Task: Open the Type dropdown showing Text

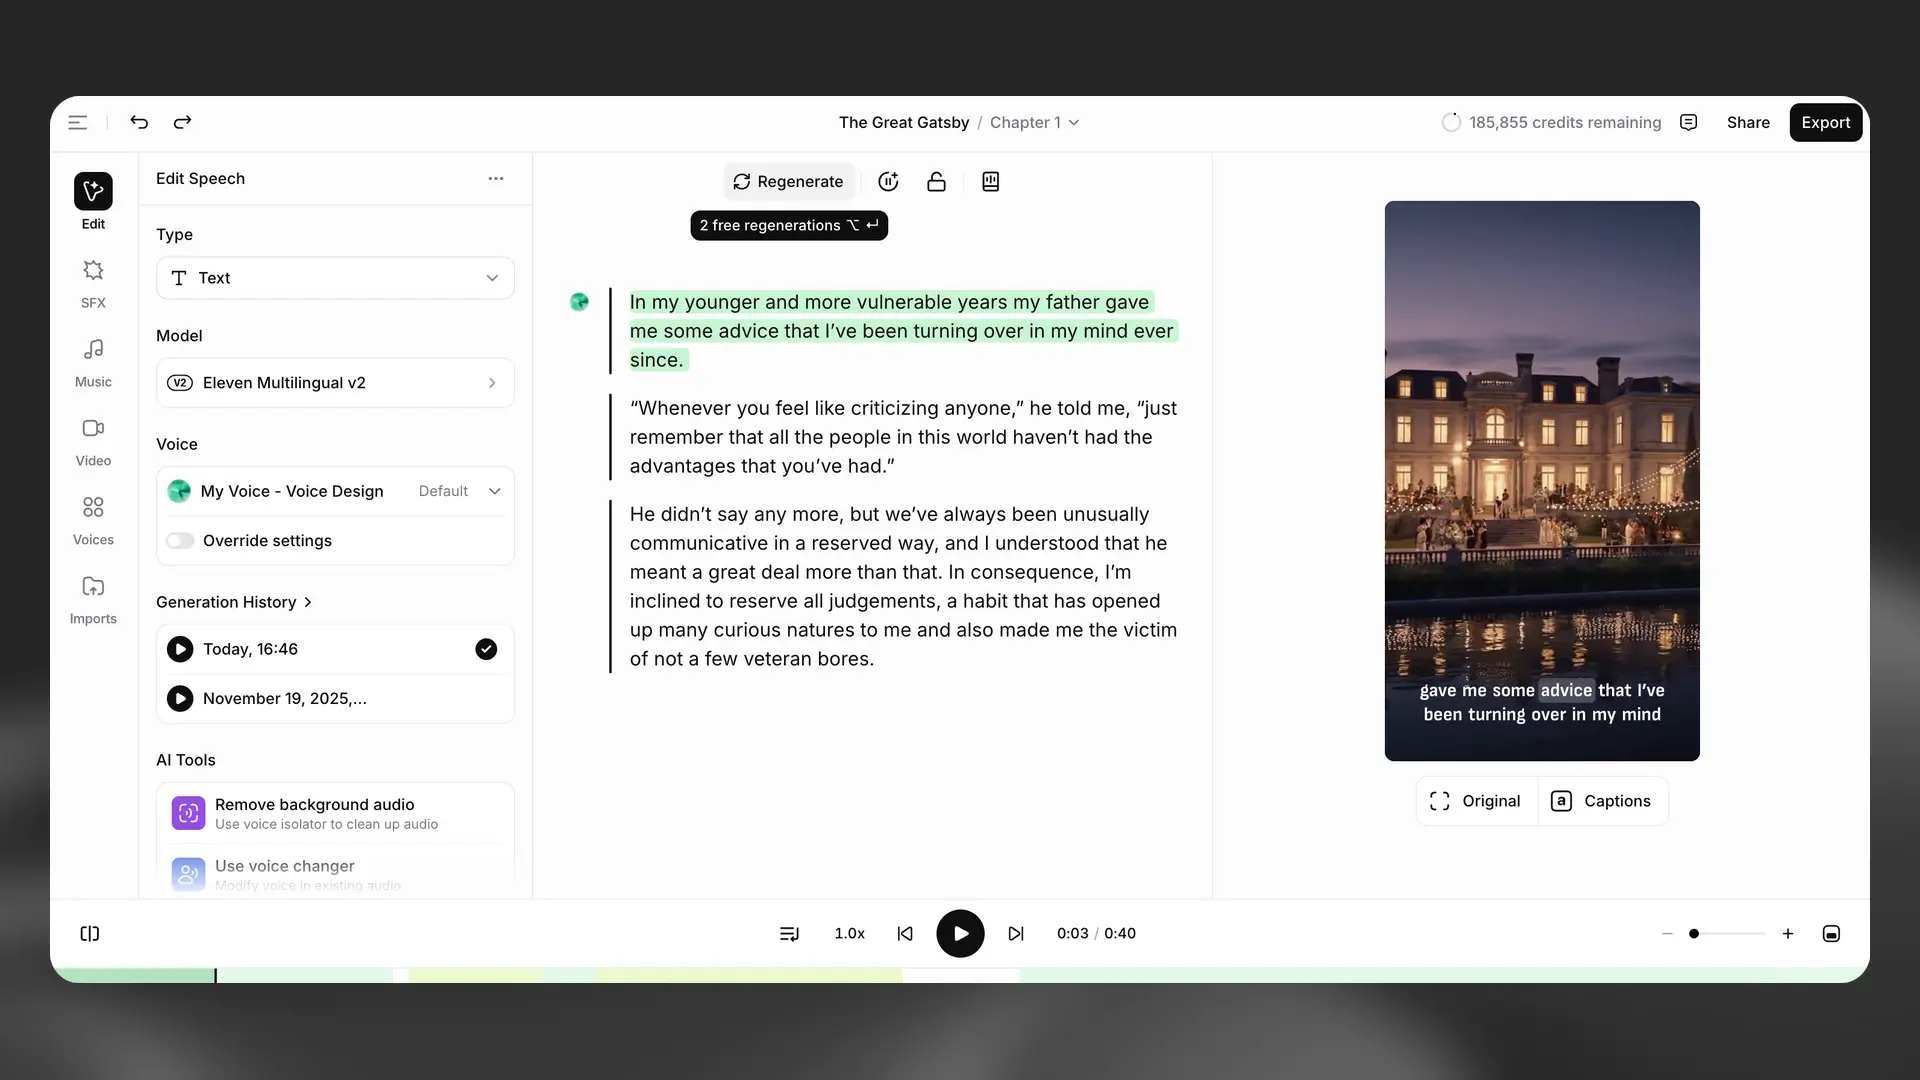Action: (335, 278)
